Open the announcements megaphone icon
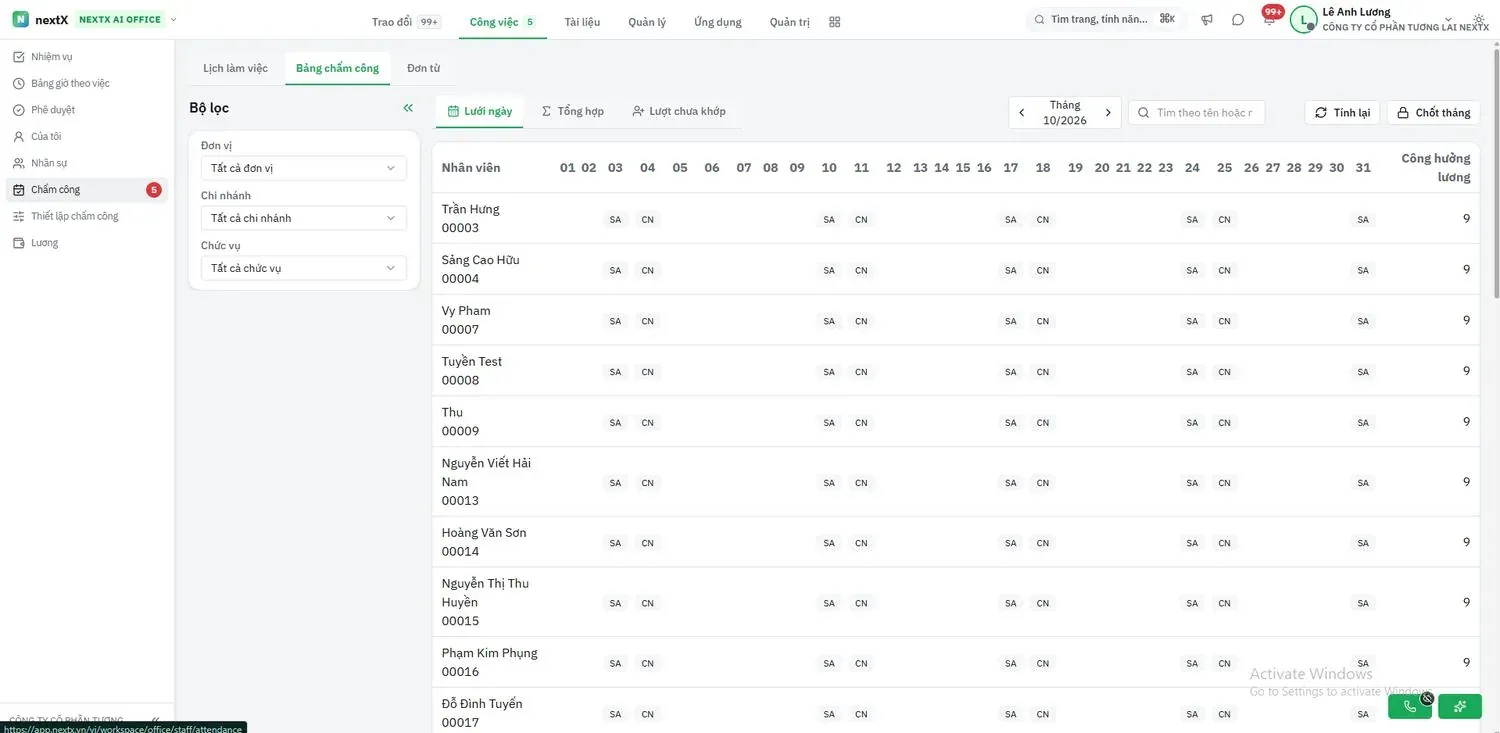The image size is (1500, 733). click(1207, 20)
